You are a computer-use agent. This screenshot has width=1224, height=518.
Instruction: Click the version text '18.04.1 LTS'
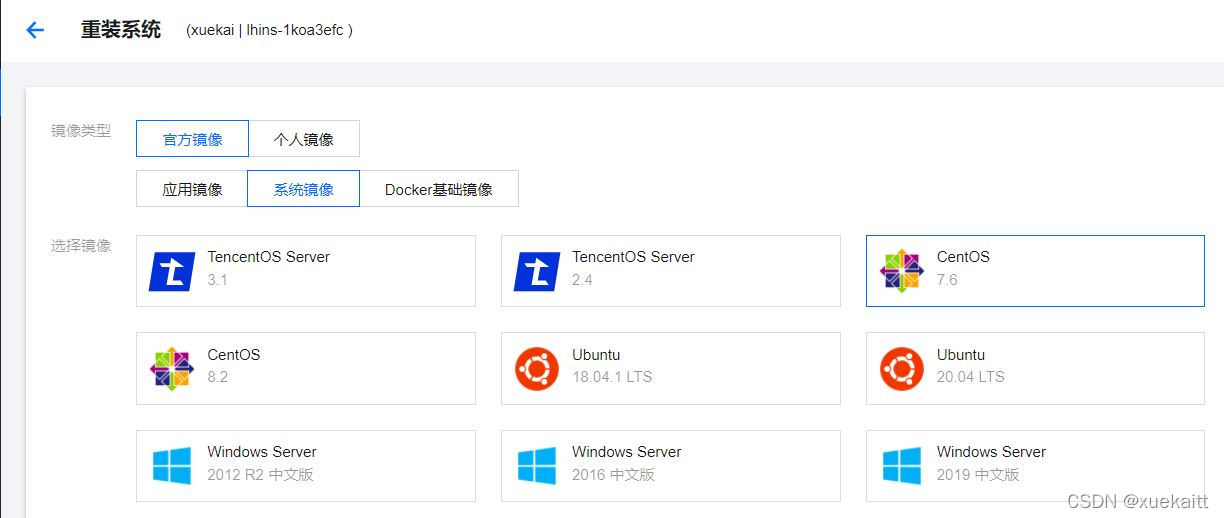click(612, 377)
